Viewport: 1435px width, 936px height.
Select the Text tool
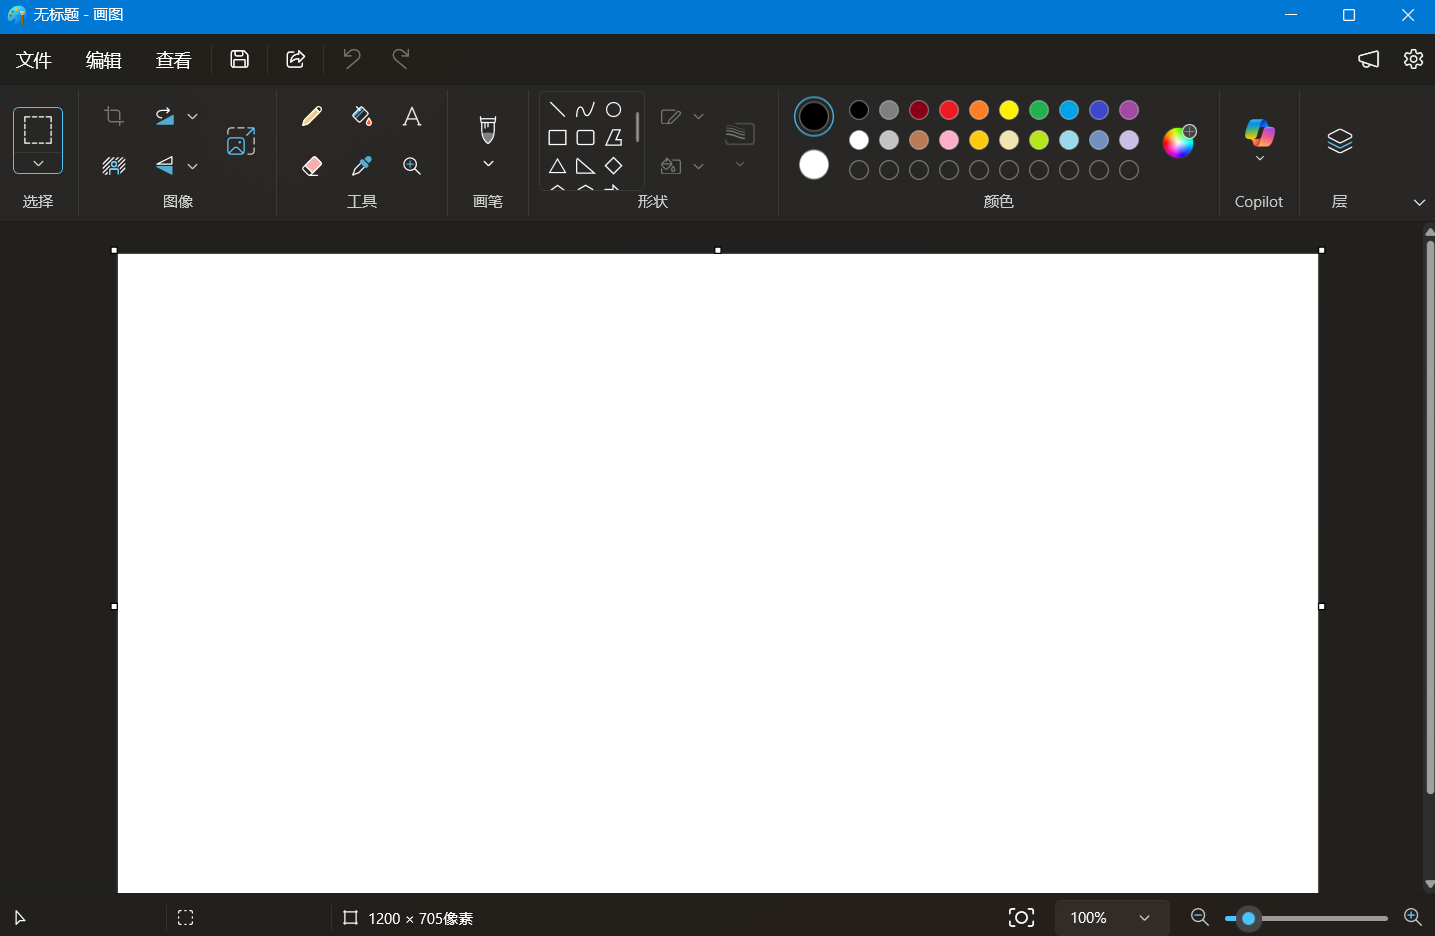tap(411, 117)
